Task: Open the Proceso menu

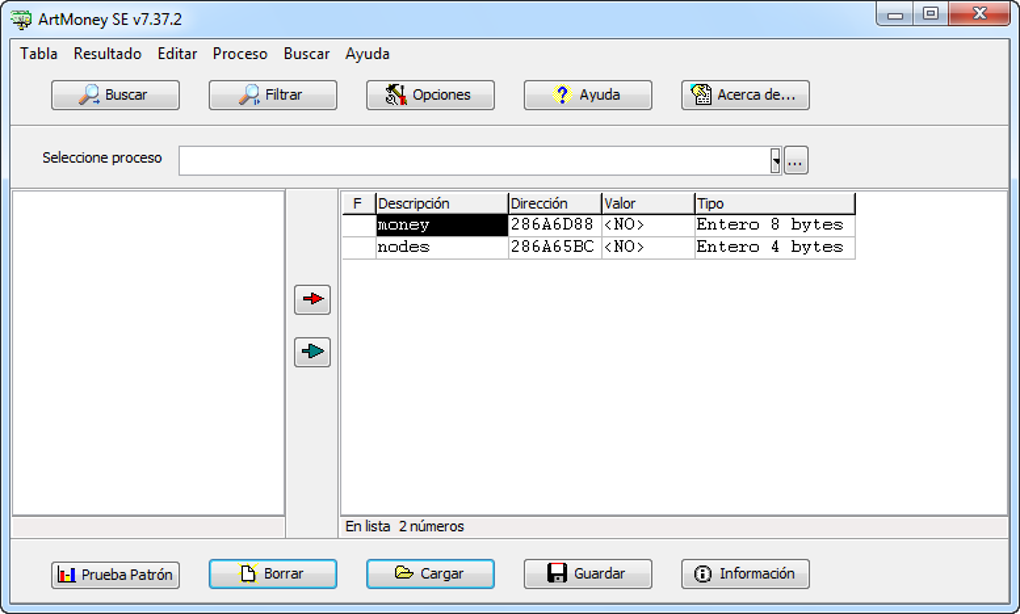Action: pos(239,54)
